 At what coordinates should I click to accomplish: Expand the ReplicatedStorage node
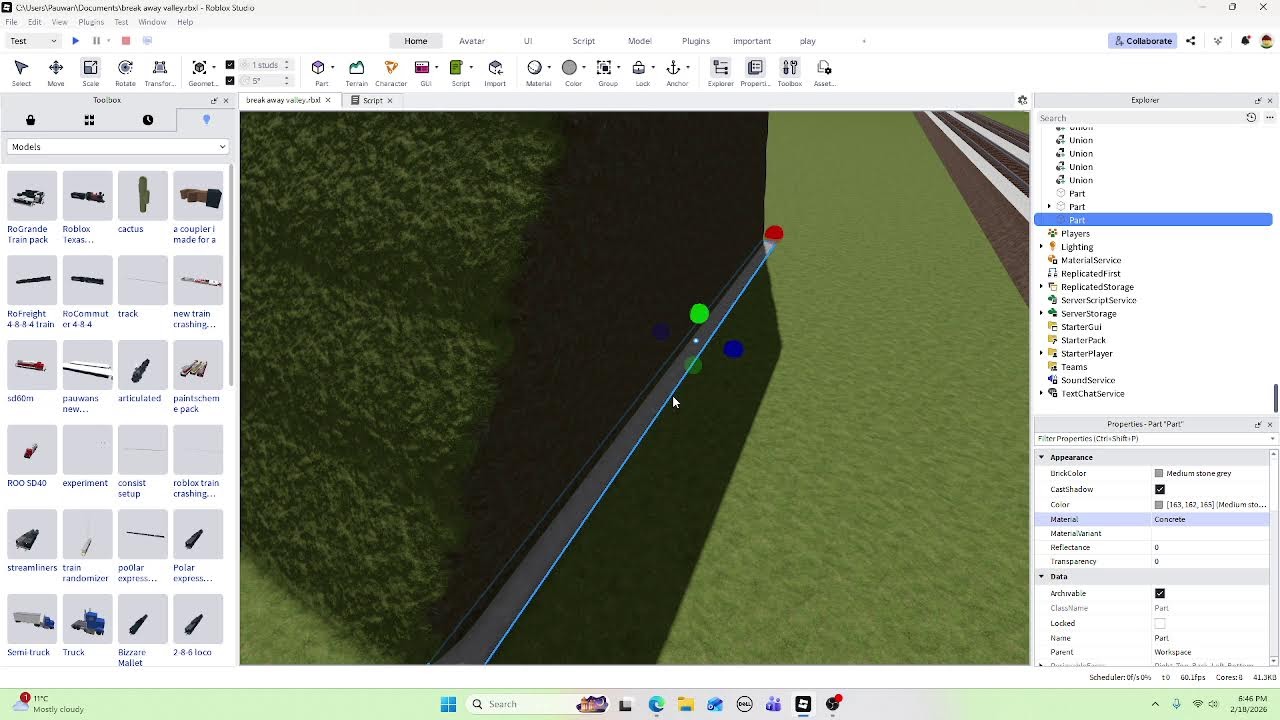click(1041, 287)
